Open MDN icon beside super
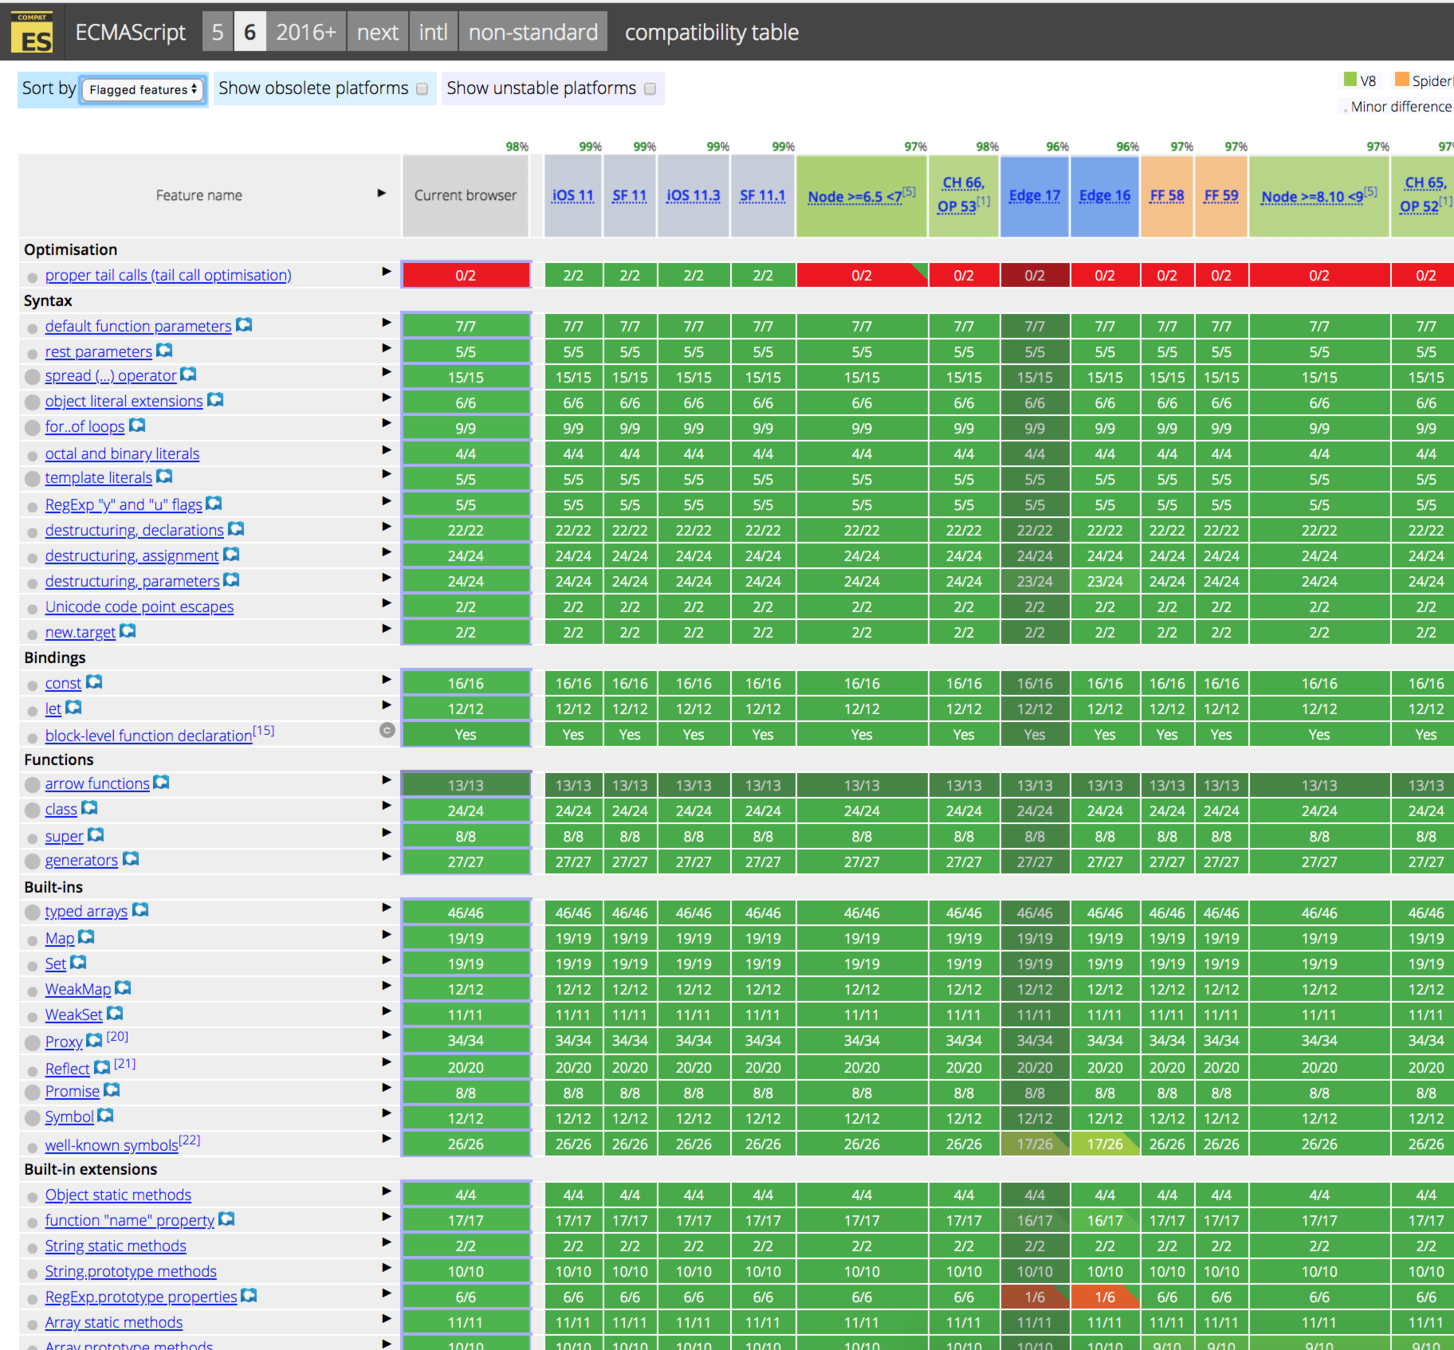Viewport: 1454px width, 1350px height. click(x=96, y=834)
